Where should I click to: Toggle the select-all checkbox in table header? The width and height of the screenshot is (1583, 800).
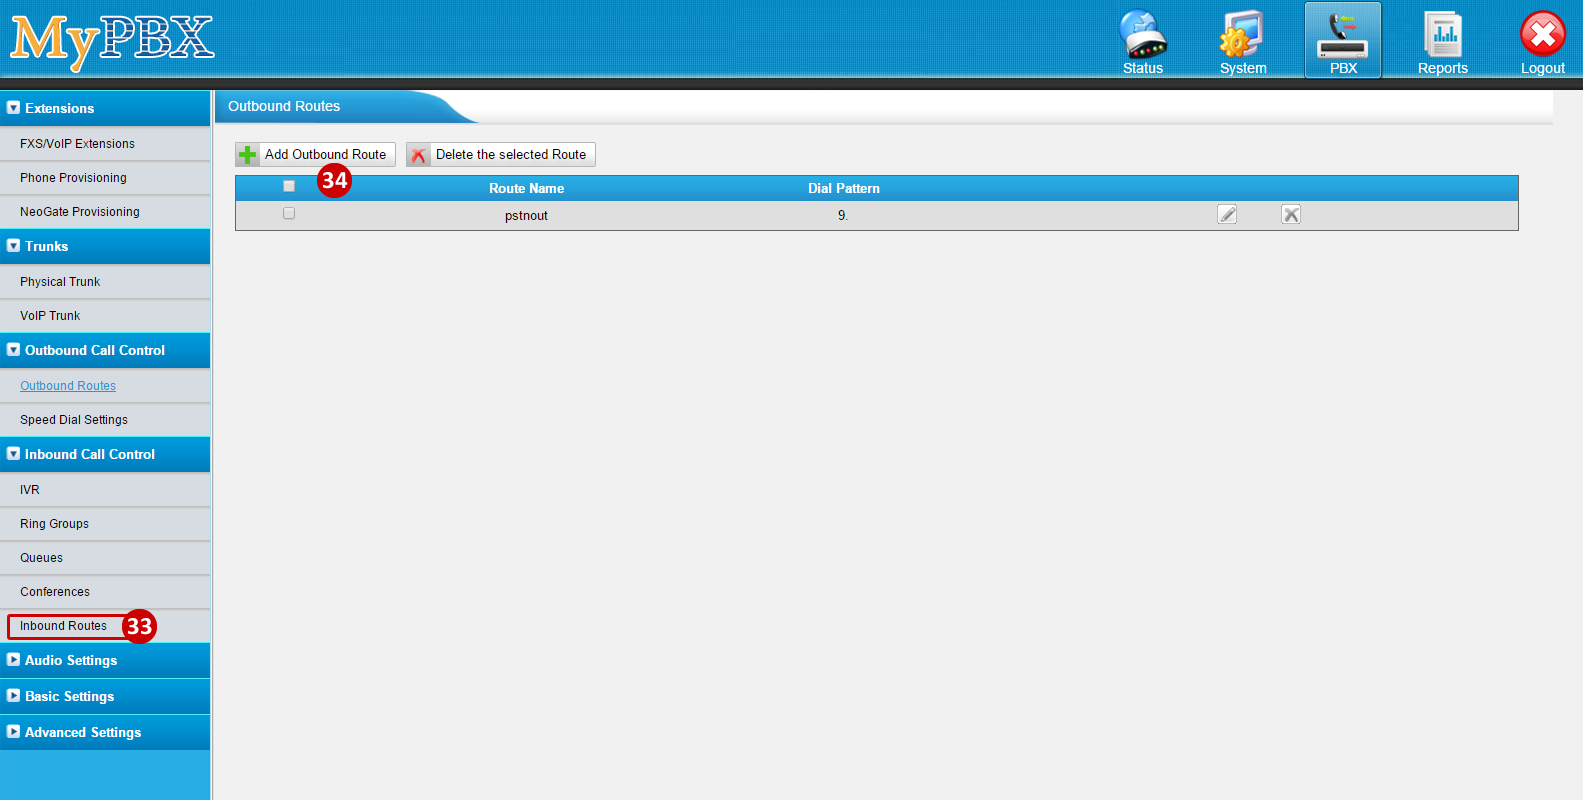(x=289, y=186)
